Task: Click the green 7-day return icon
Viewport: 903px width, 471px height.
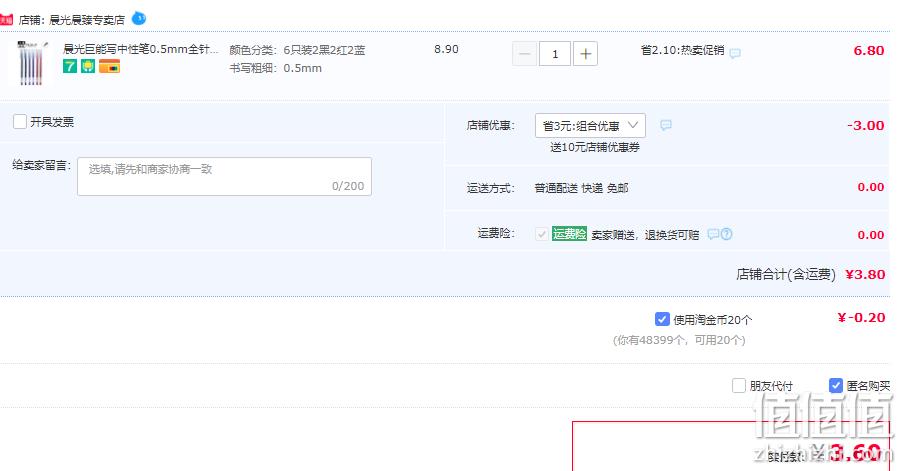Action: click(x=70, y=66)
